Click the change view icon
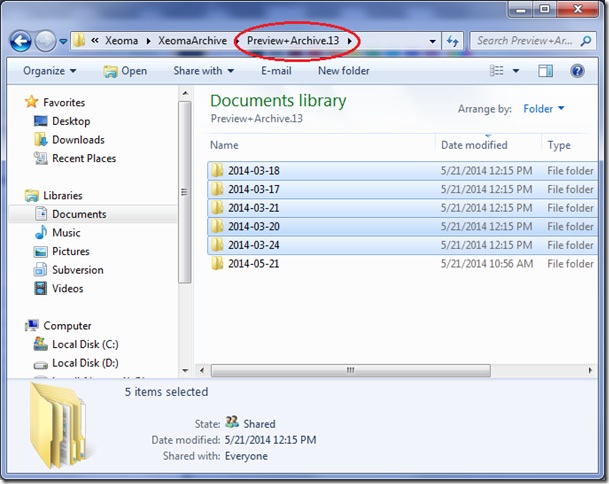The image size is (609, 484). click(x=496, y=71)
